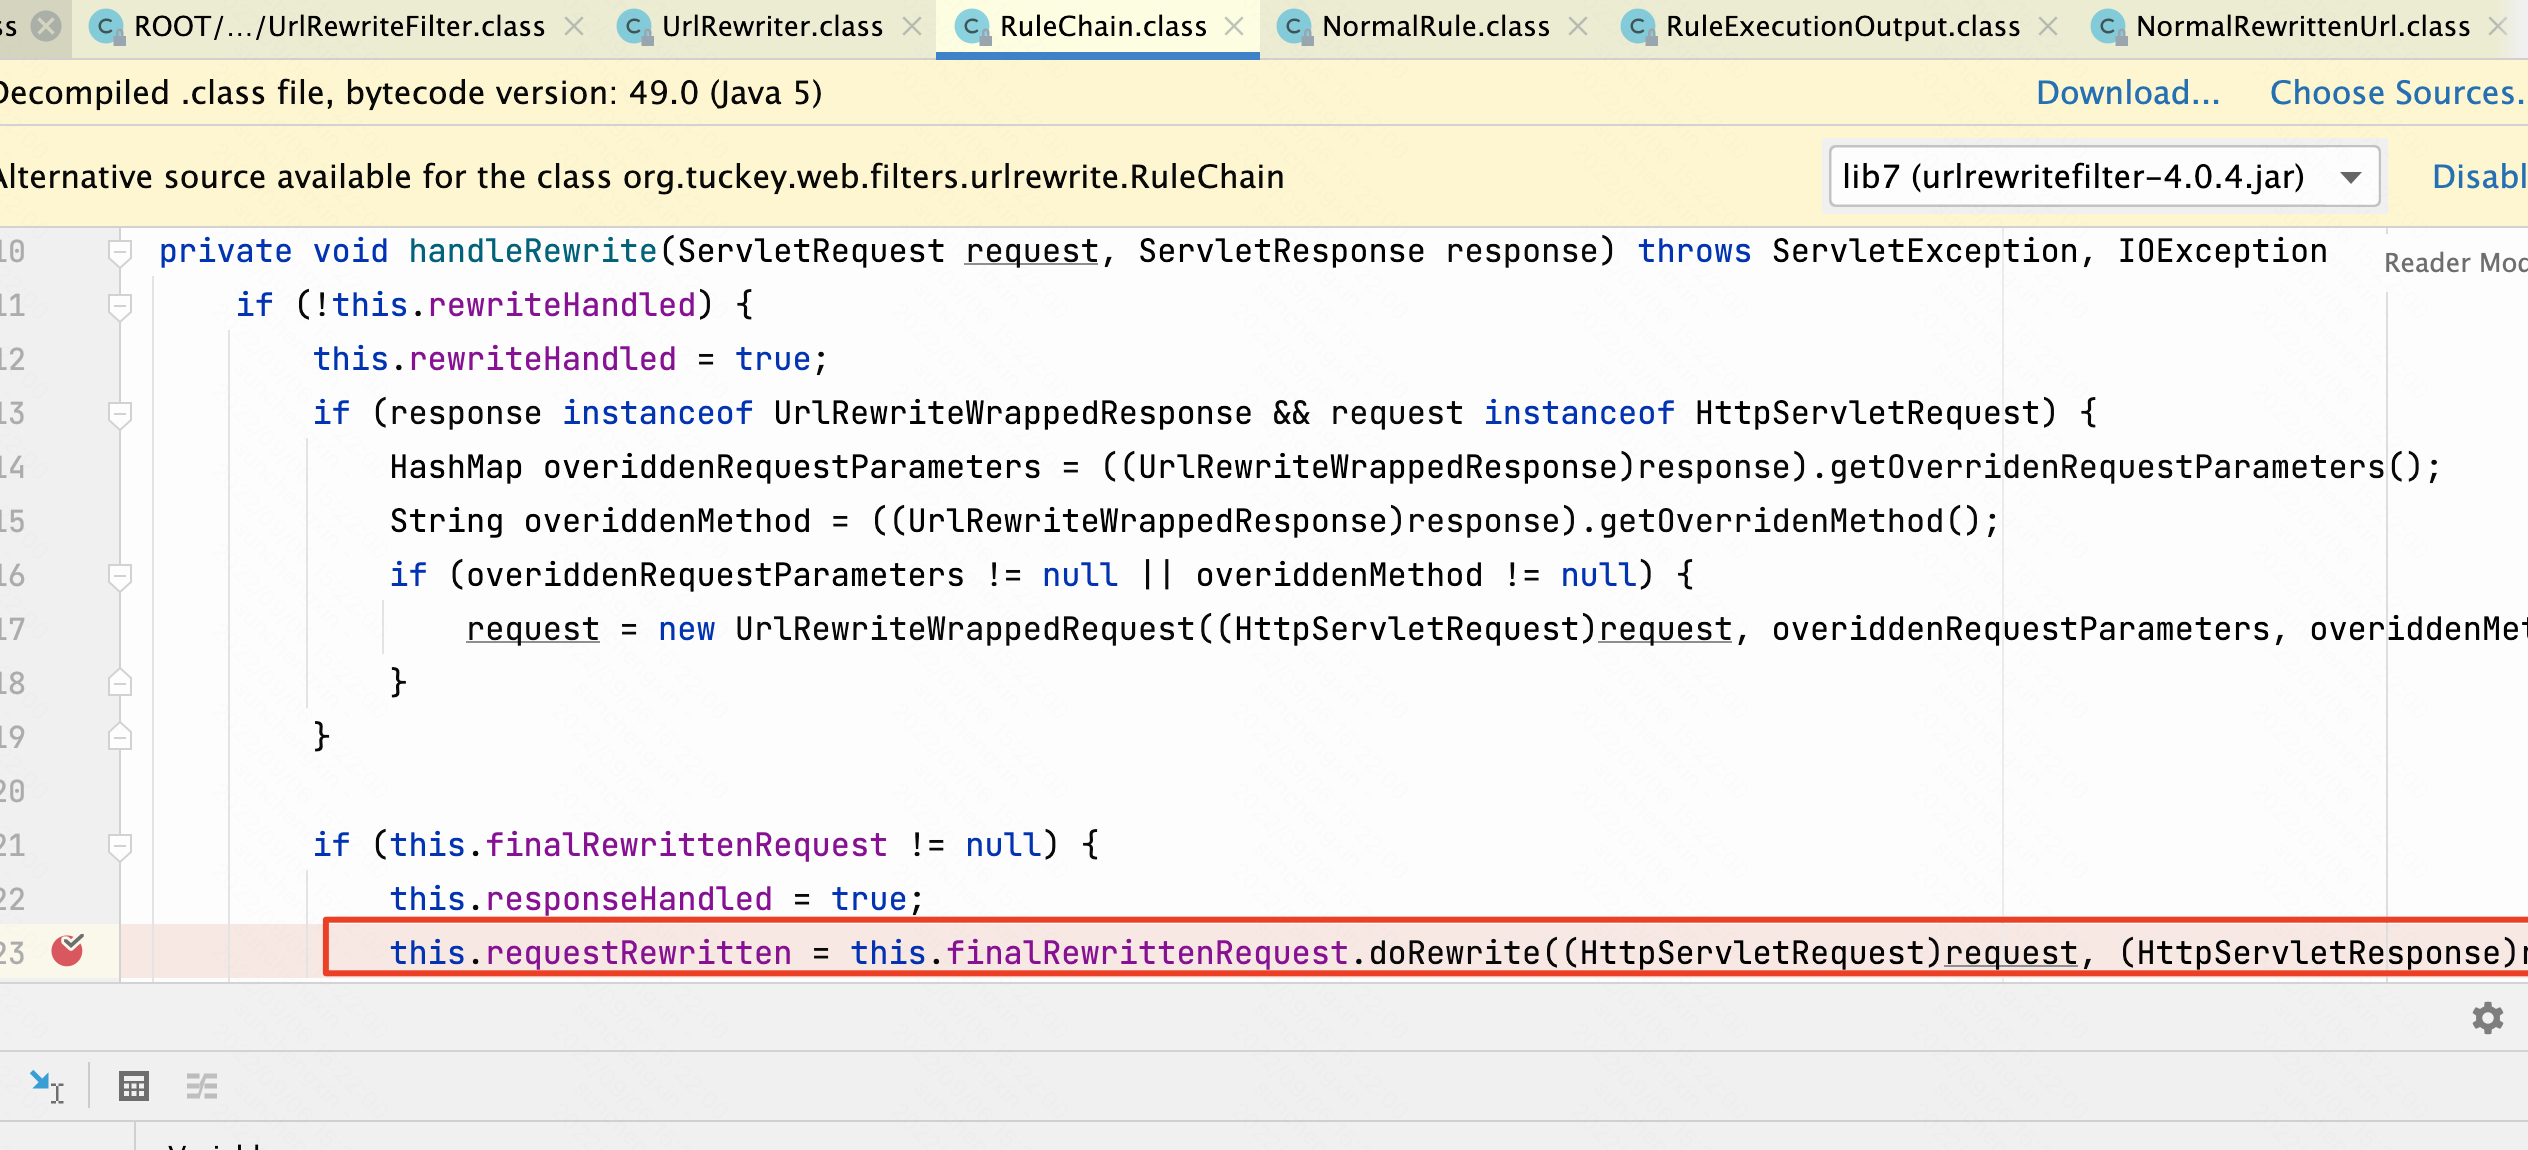The image size is (2528, 1150).
Task: Click the Disable link in the alternative source banner
Action: tap(2479, 177)
